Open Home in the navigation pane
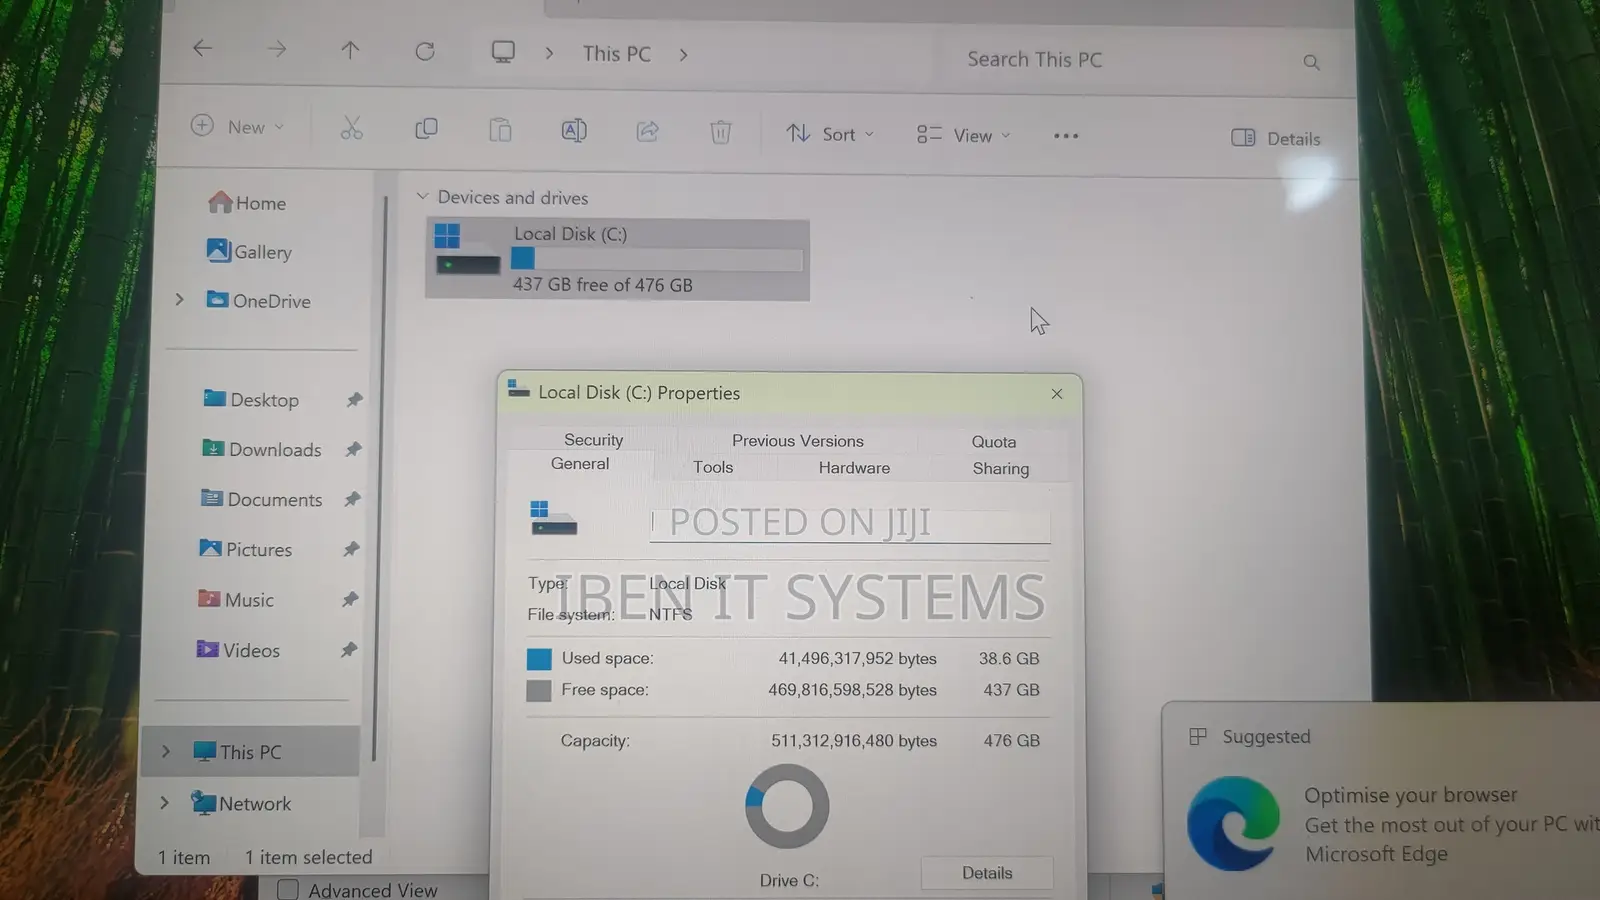Viewport: 1600px width, 900px height. pos(248,203)
